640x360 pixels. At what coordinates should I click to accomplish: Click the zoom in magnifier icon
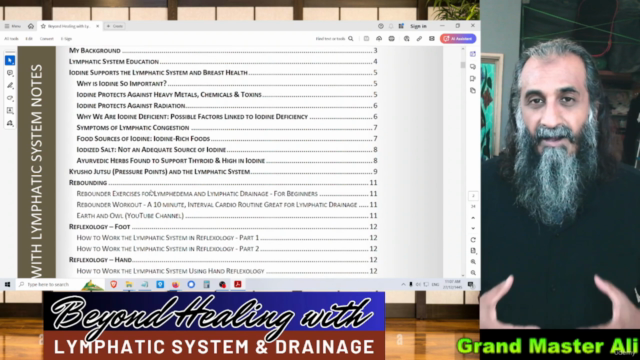473,262
